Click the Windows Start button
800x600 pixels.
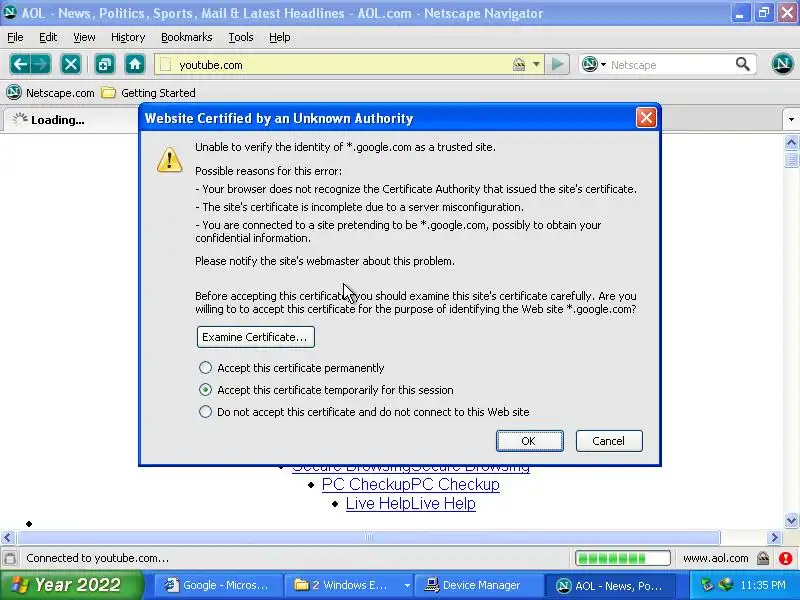pyautogui.click(x=71, y=585)
